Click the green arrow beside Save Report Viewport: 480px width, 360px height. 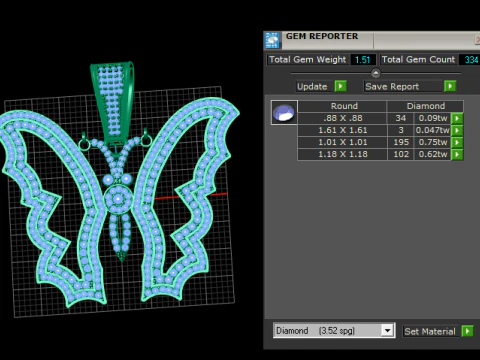(450, 86)
